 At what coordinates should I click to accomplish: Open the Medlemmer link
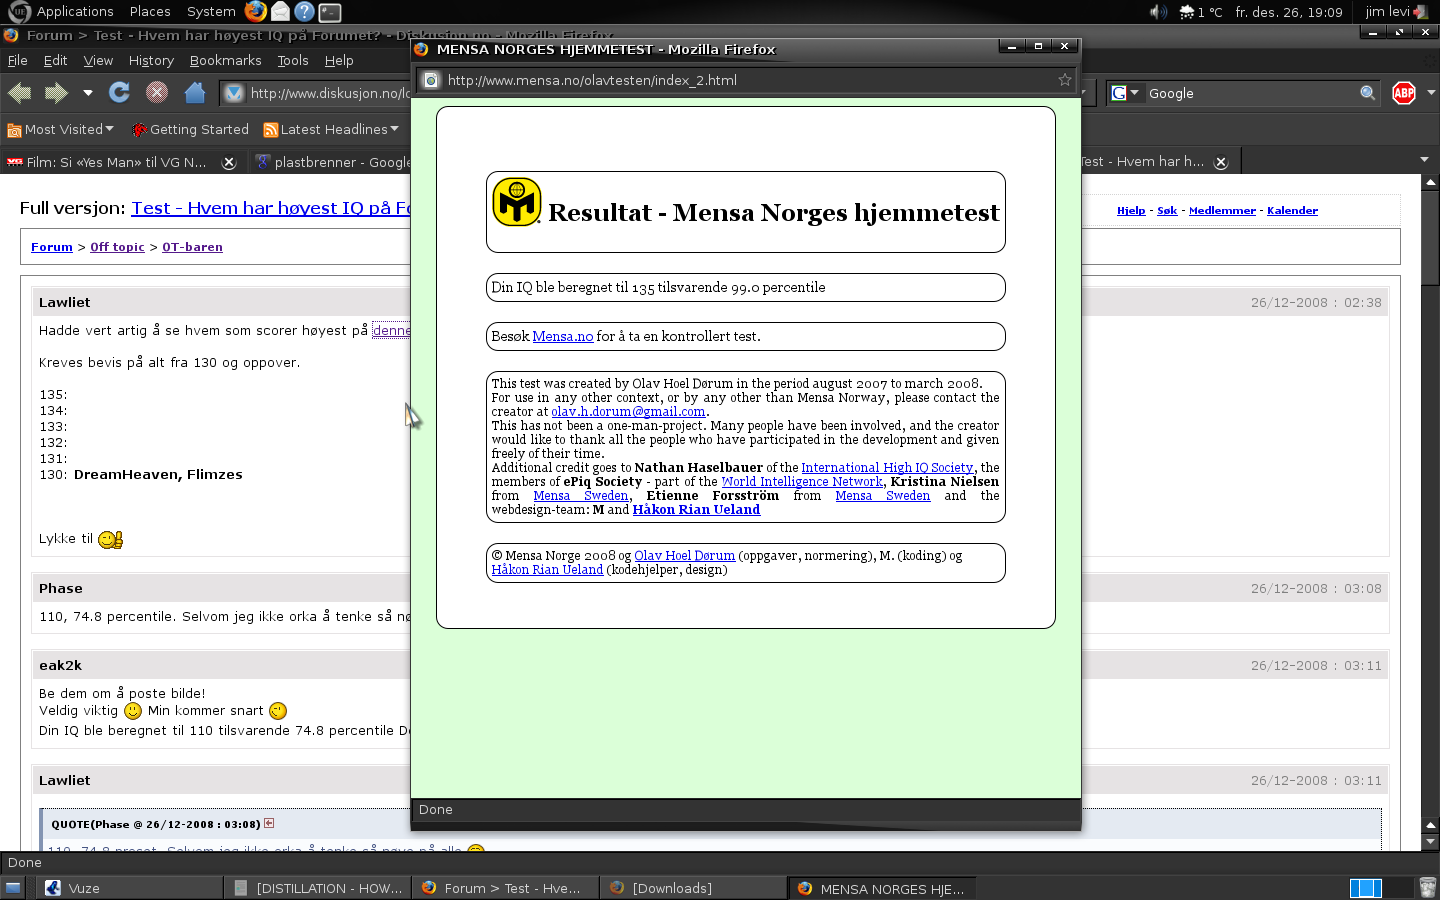click(1222, 211)
